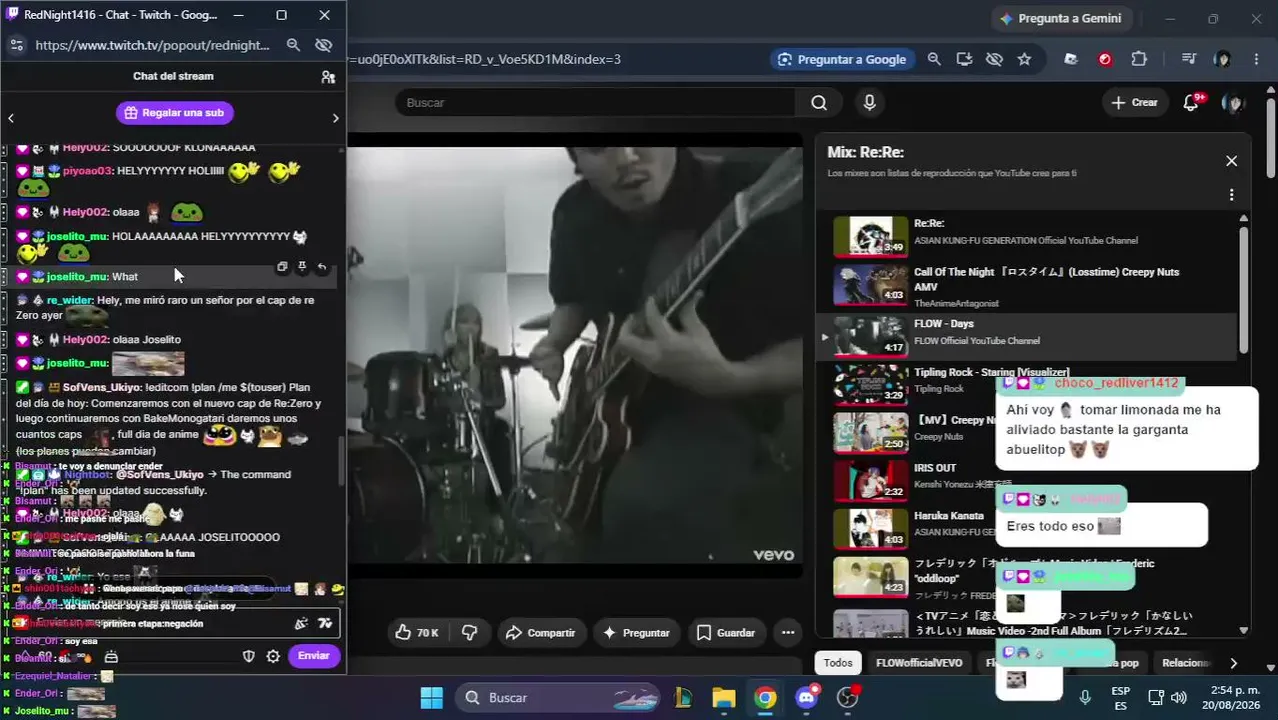The height and width of the screenshot is (720, 1278).
Task: Go to next gift banner arrow in chat
Action: [x=335, y=118]
